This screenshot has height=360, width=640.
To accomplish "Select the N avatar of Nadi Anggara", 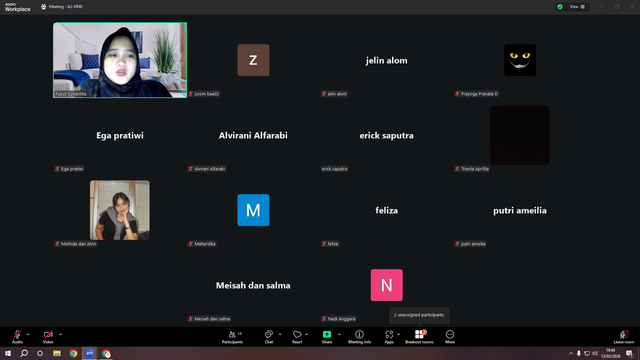I will 387,285.
